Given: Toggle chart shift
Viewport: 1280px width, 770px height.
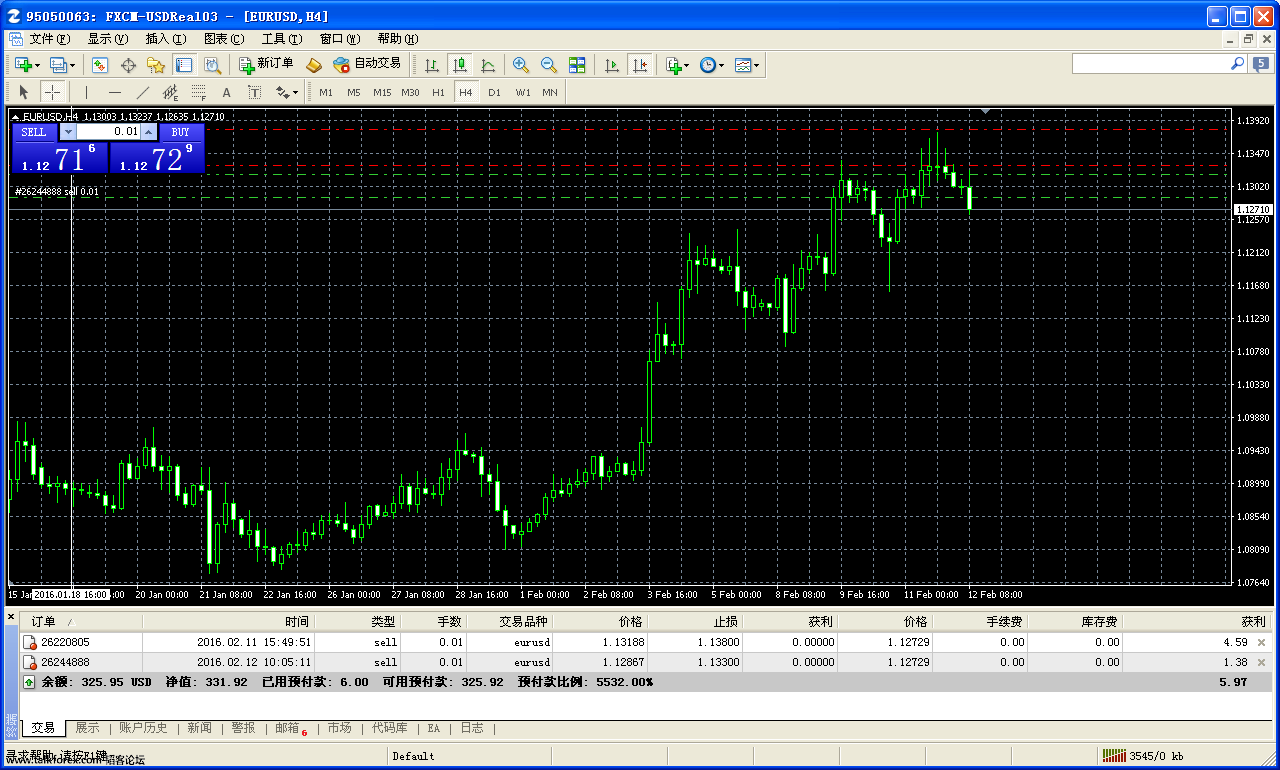Looking at the screenshot, I should 640,65.
